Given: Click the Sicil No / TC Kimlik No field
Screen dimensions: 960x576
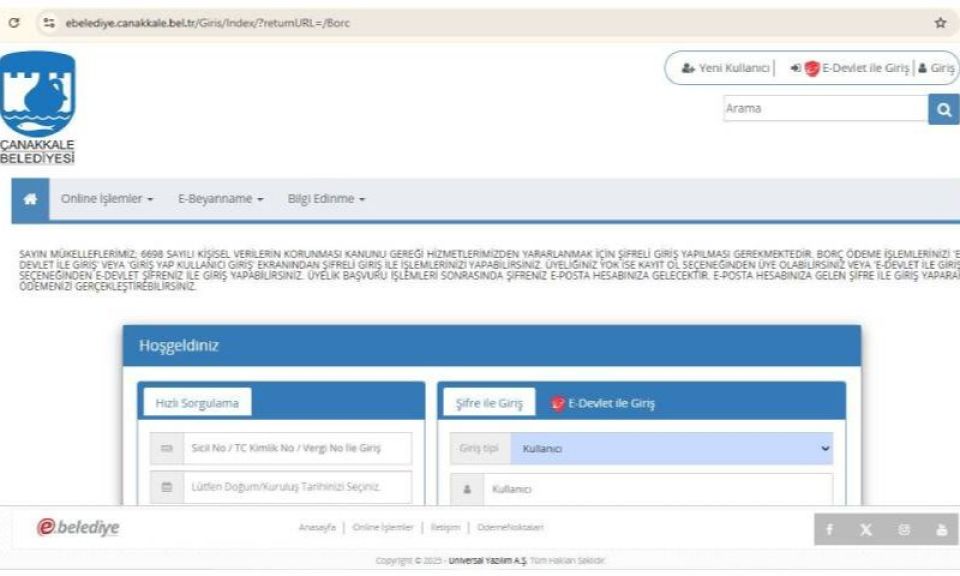Looking at the screenshot, I should click(285, 449).
